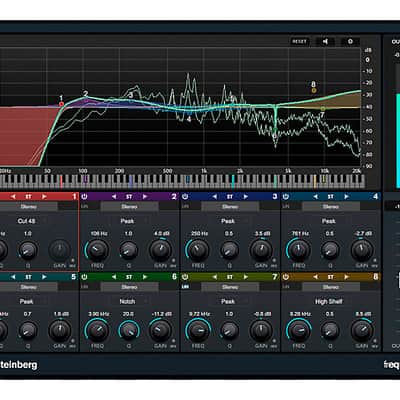Select red band 1 node on the graph
400x400 pixels.
[61, 104]
